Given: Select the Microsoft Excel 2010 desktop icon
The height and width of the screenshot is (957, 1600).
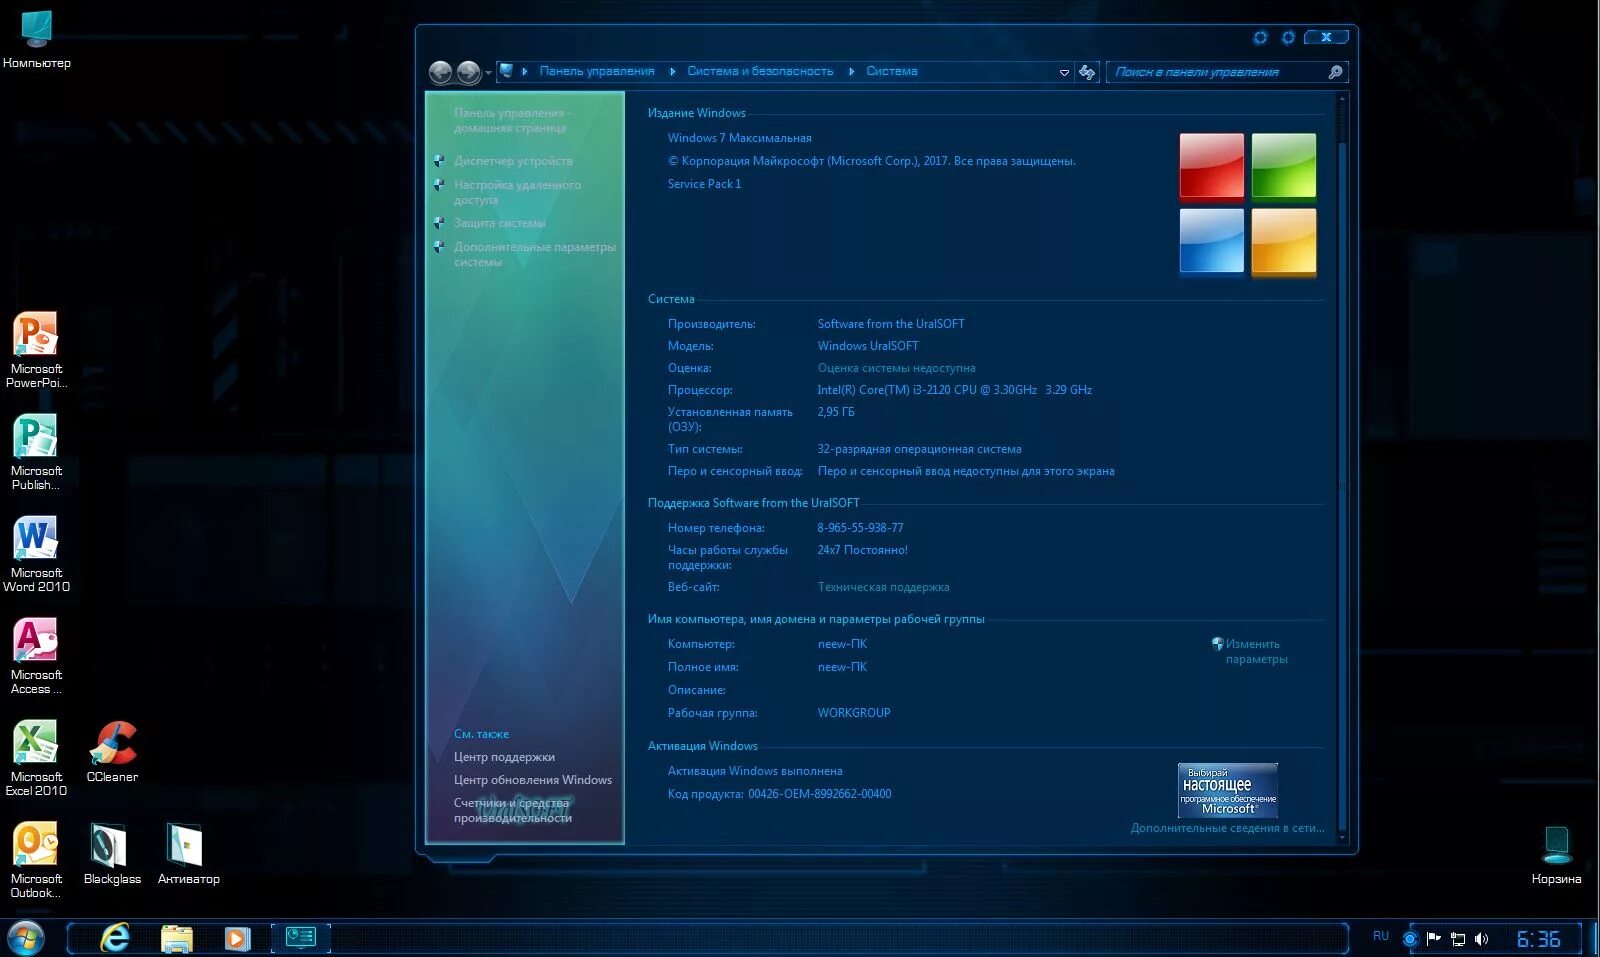Looking at the screenshot, I should [36, 758].
